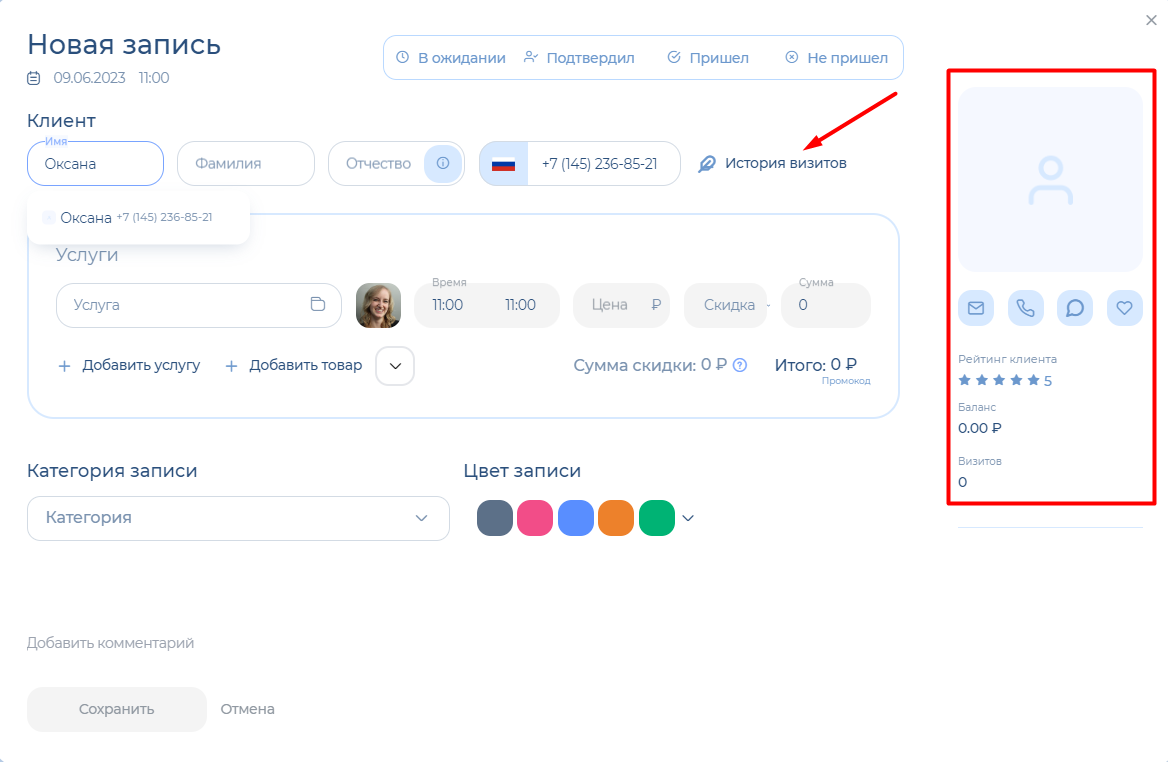Open chat via the message bubble icon
The width and height of the screenshot is (1168, 762).
click(x=1075, y=308)
